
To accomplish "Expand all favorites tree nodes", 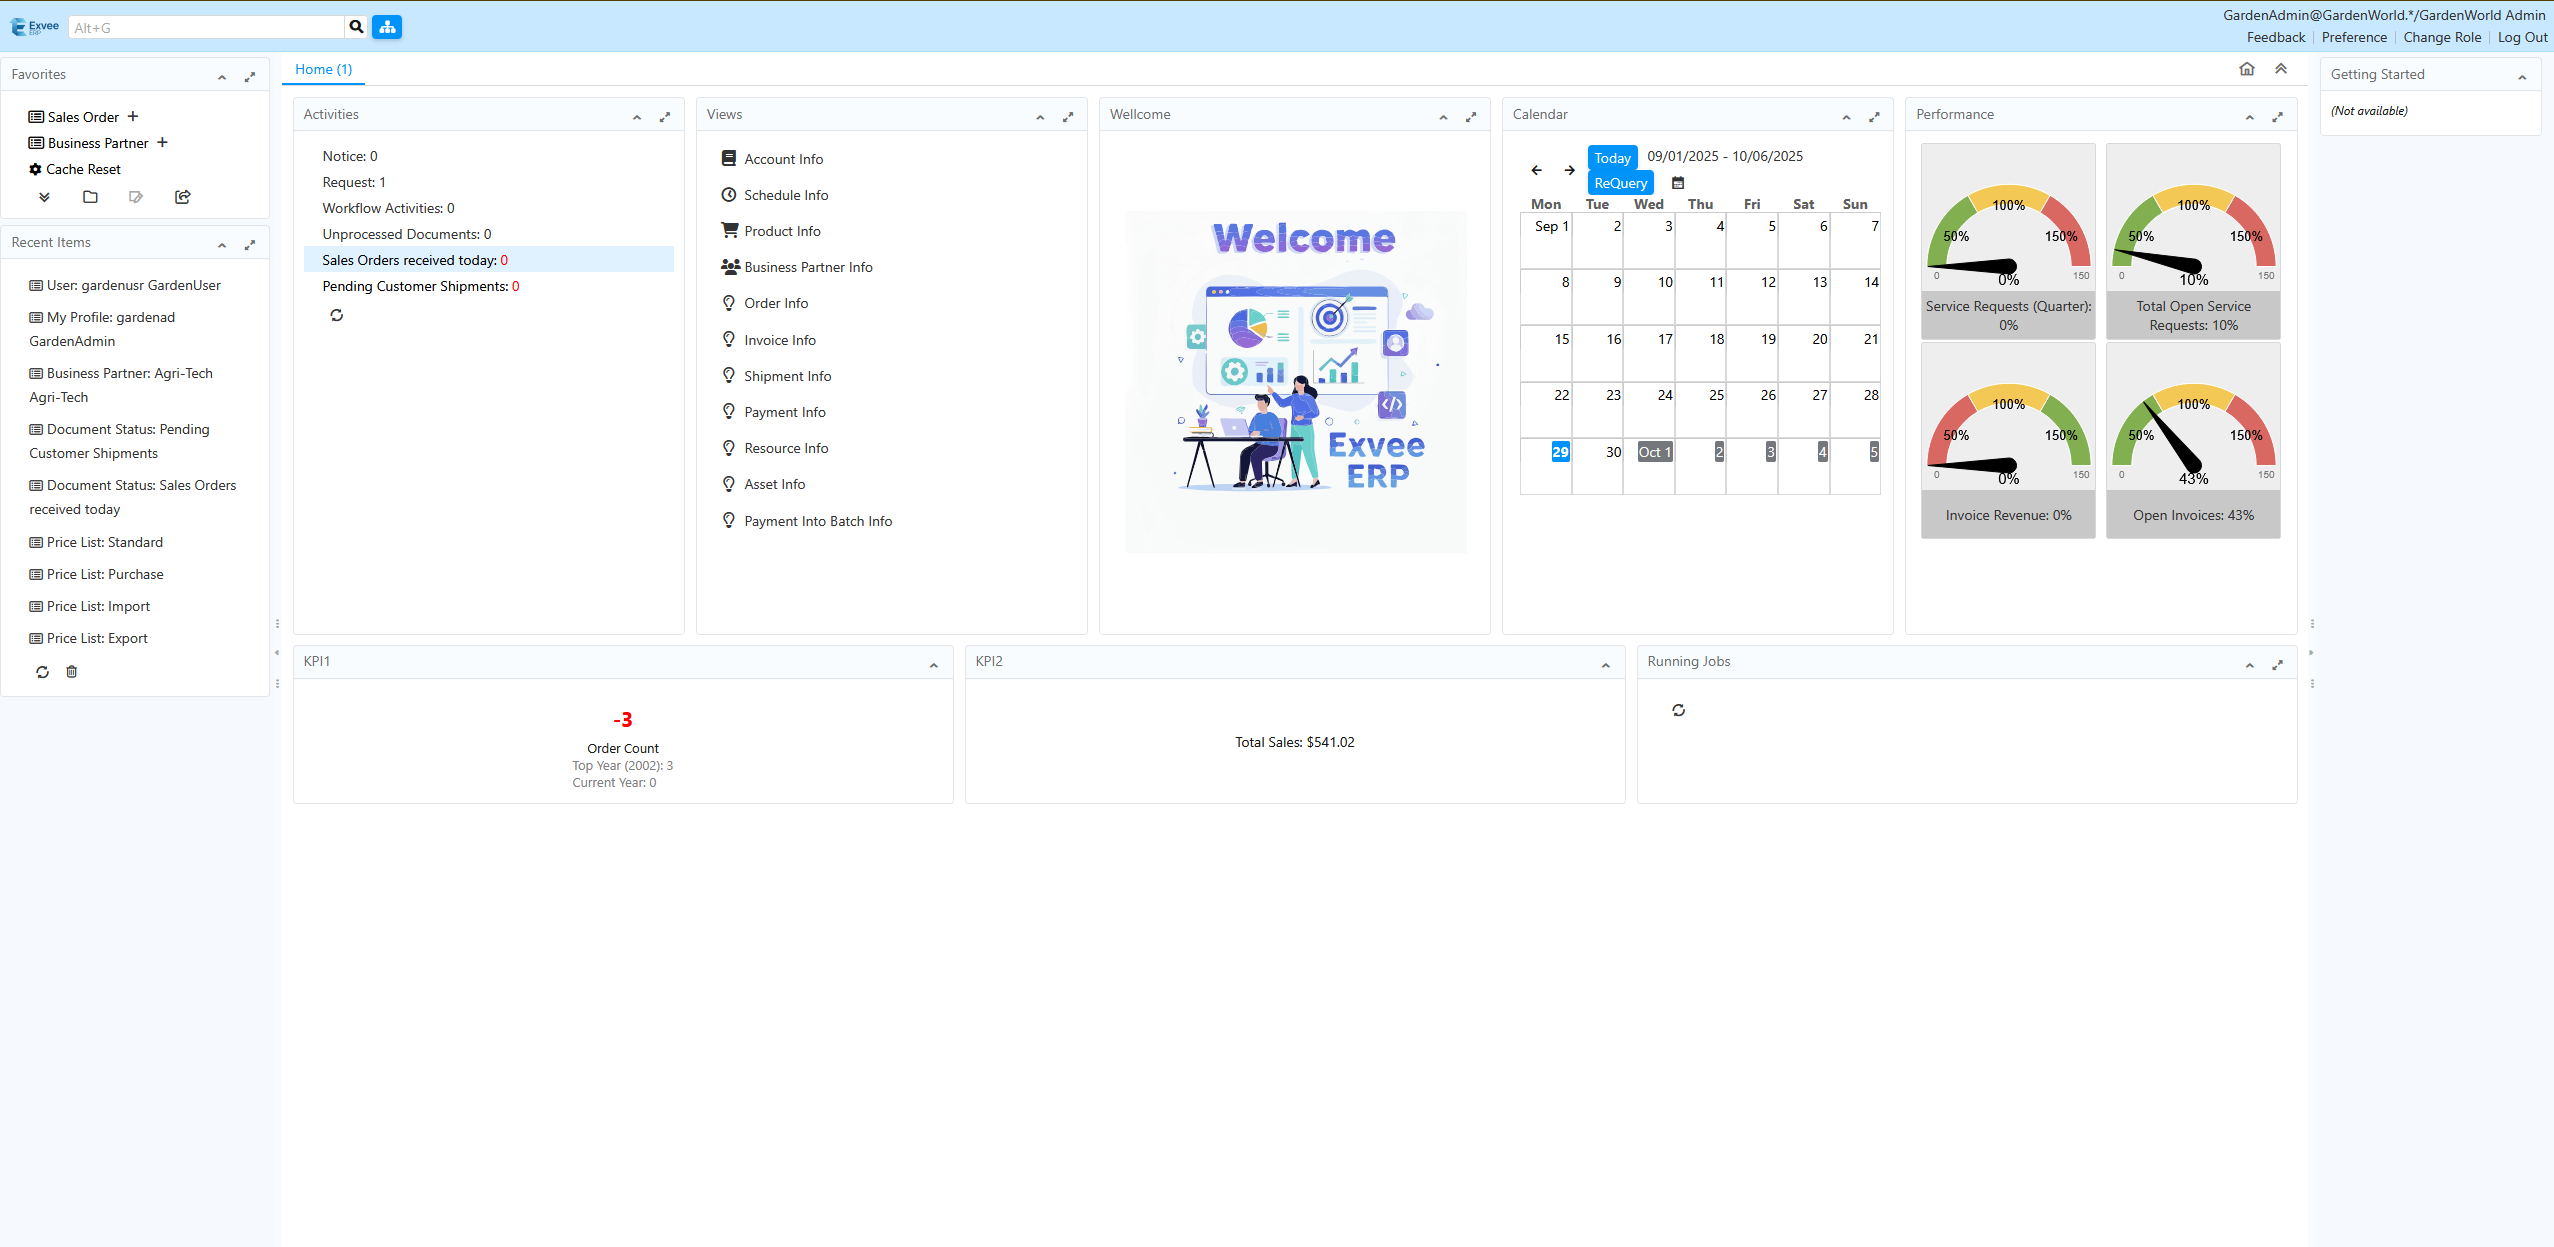I will (x=44, y=197).
